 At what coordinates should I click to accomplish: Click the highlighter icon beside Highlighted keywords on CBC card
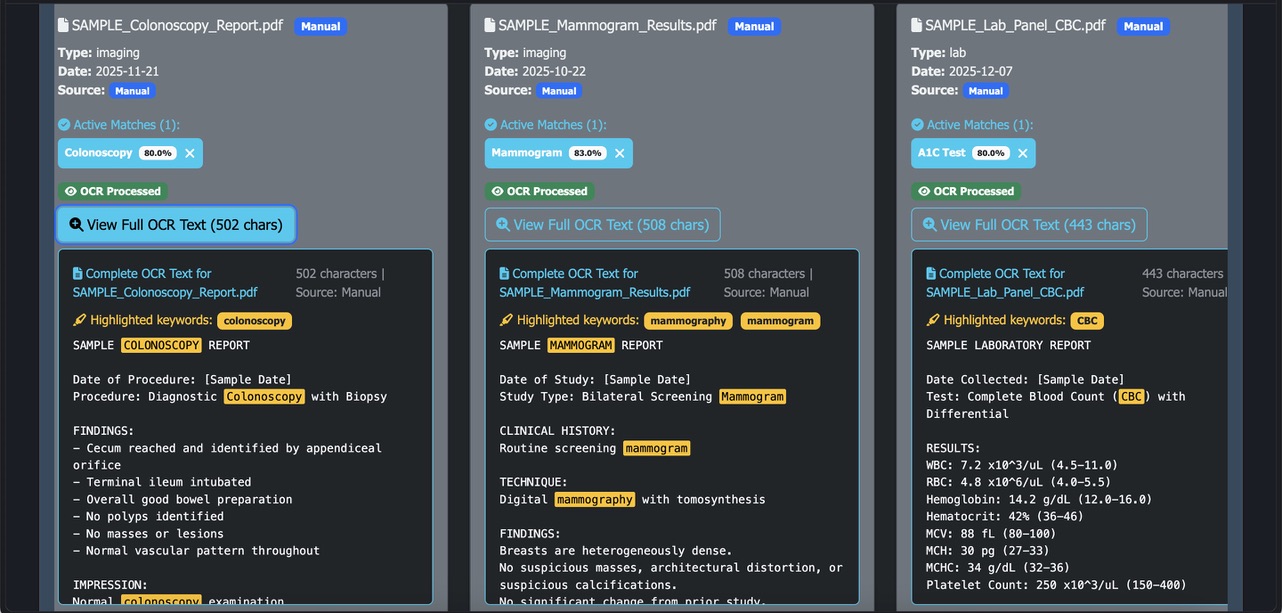point(934,320)
